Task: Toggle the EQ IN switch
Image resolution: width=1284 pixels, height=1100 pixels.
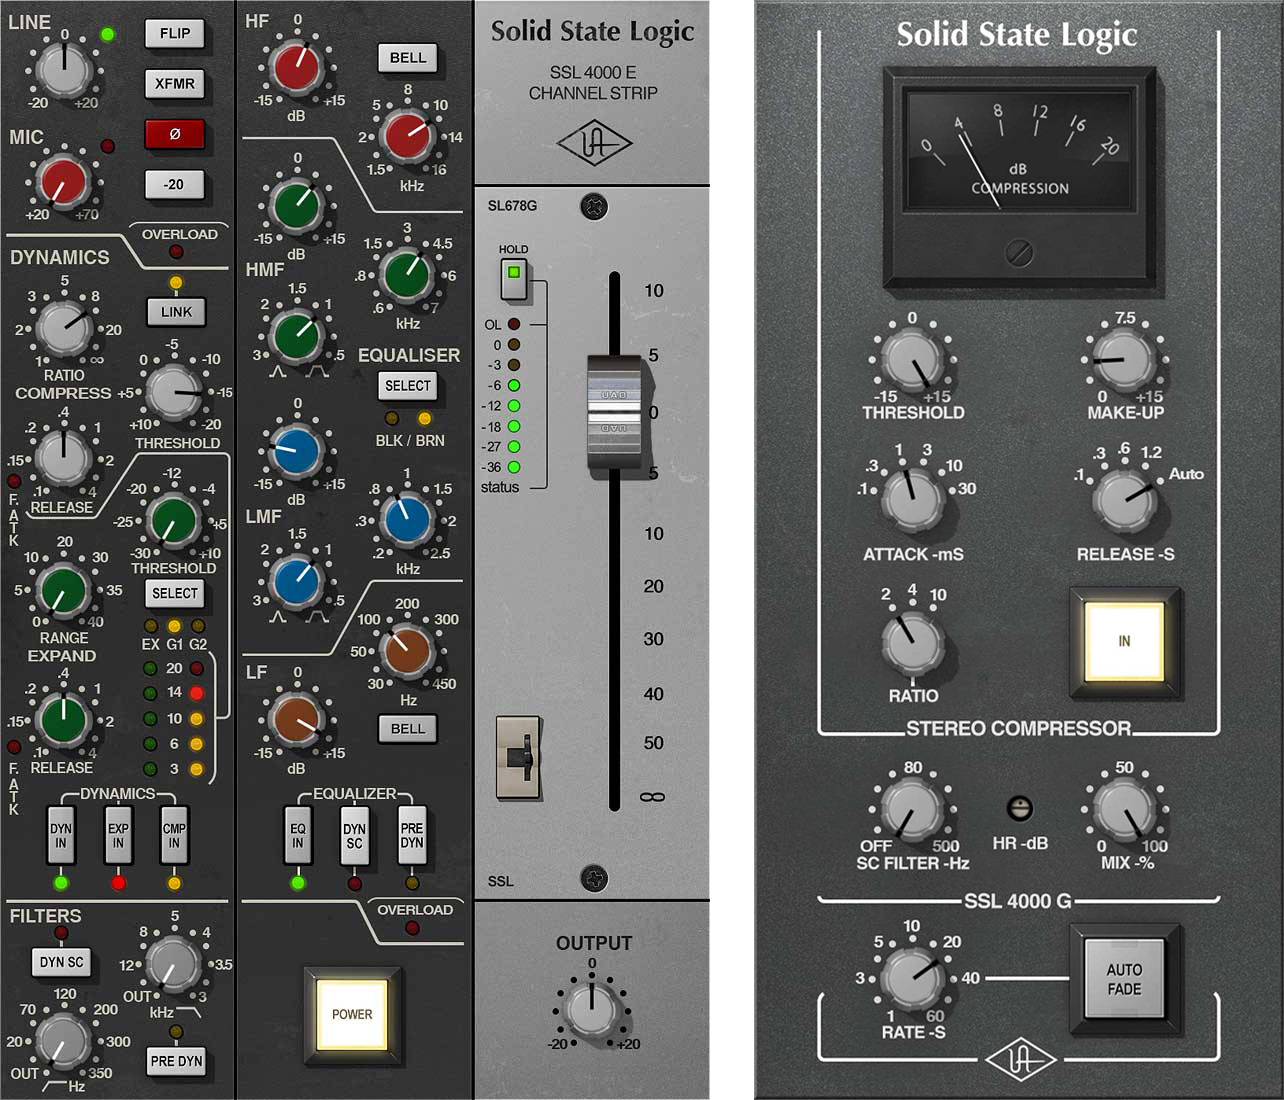Action: pyautogui.click(x=297, y=835)
